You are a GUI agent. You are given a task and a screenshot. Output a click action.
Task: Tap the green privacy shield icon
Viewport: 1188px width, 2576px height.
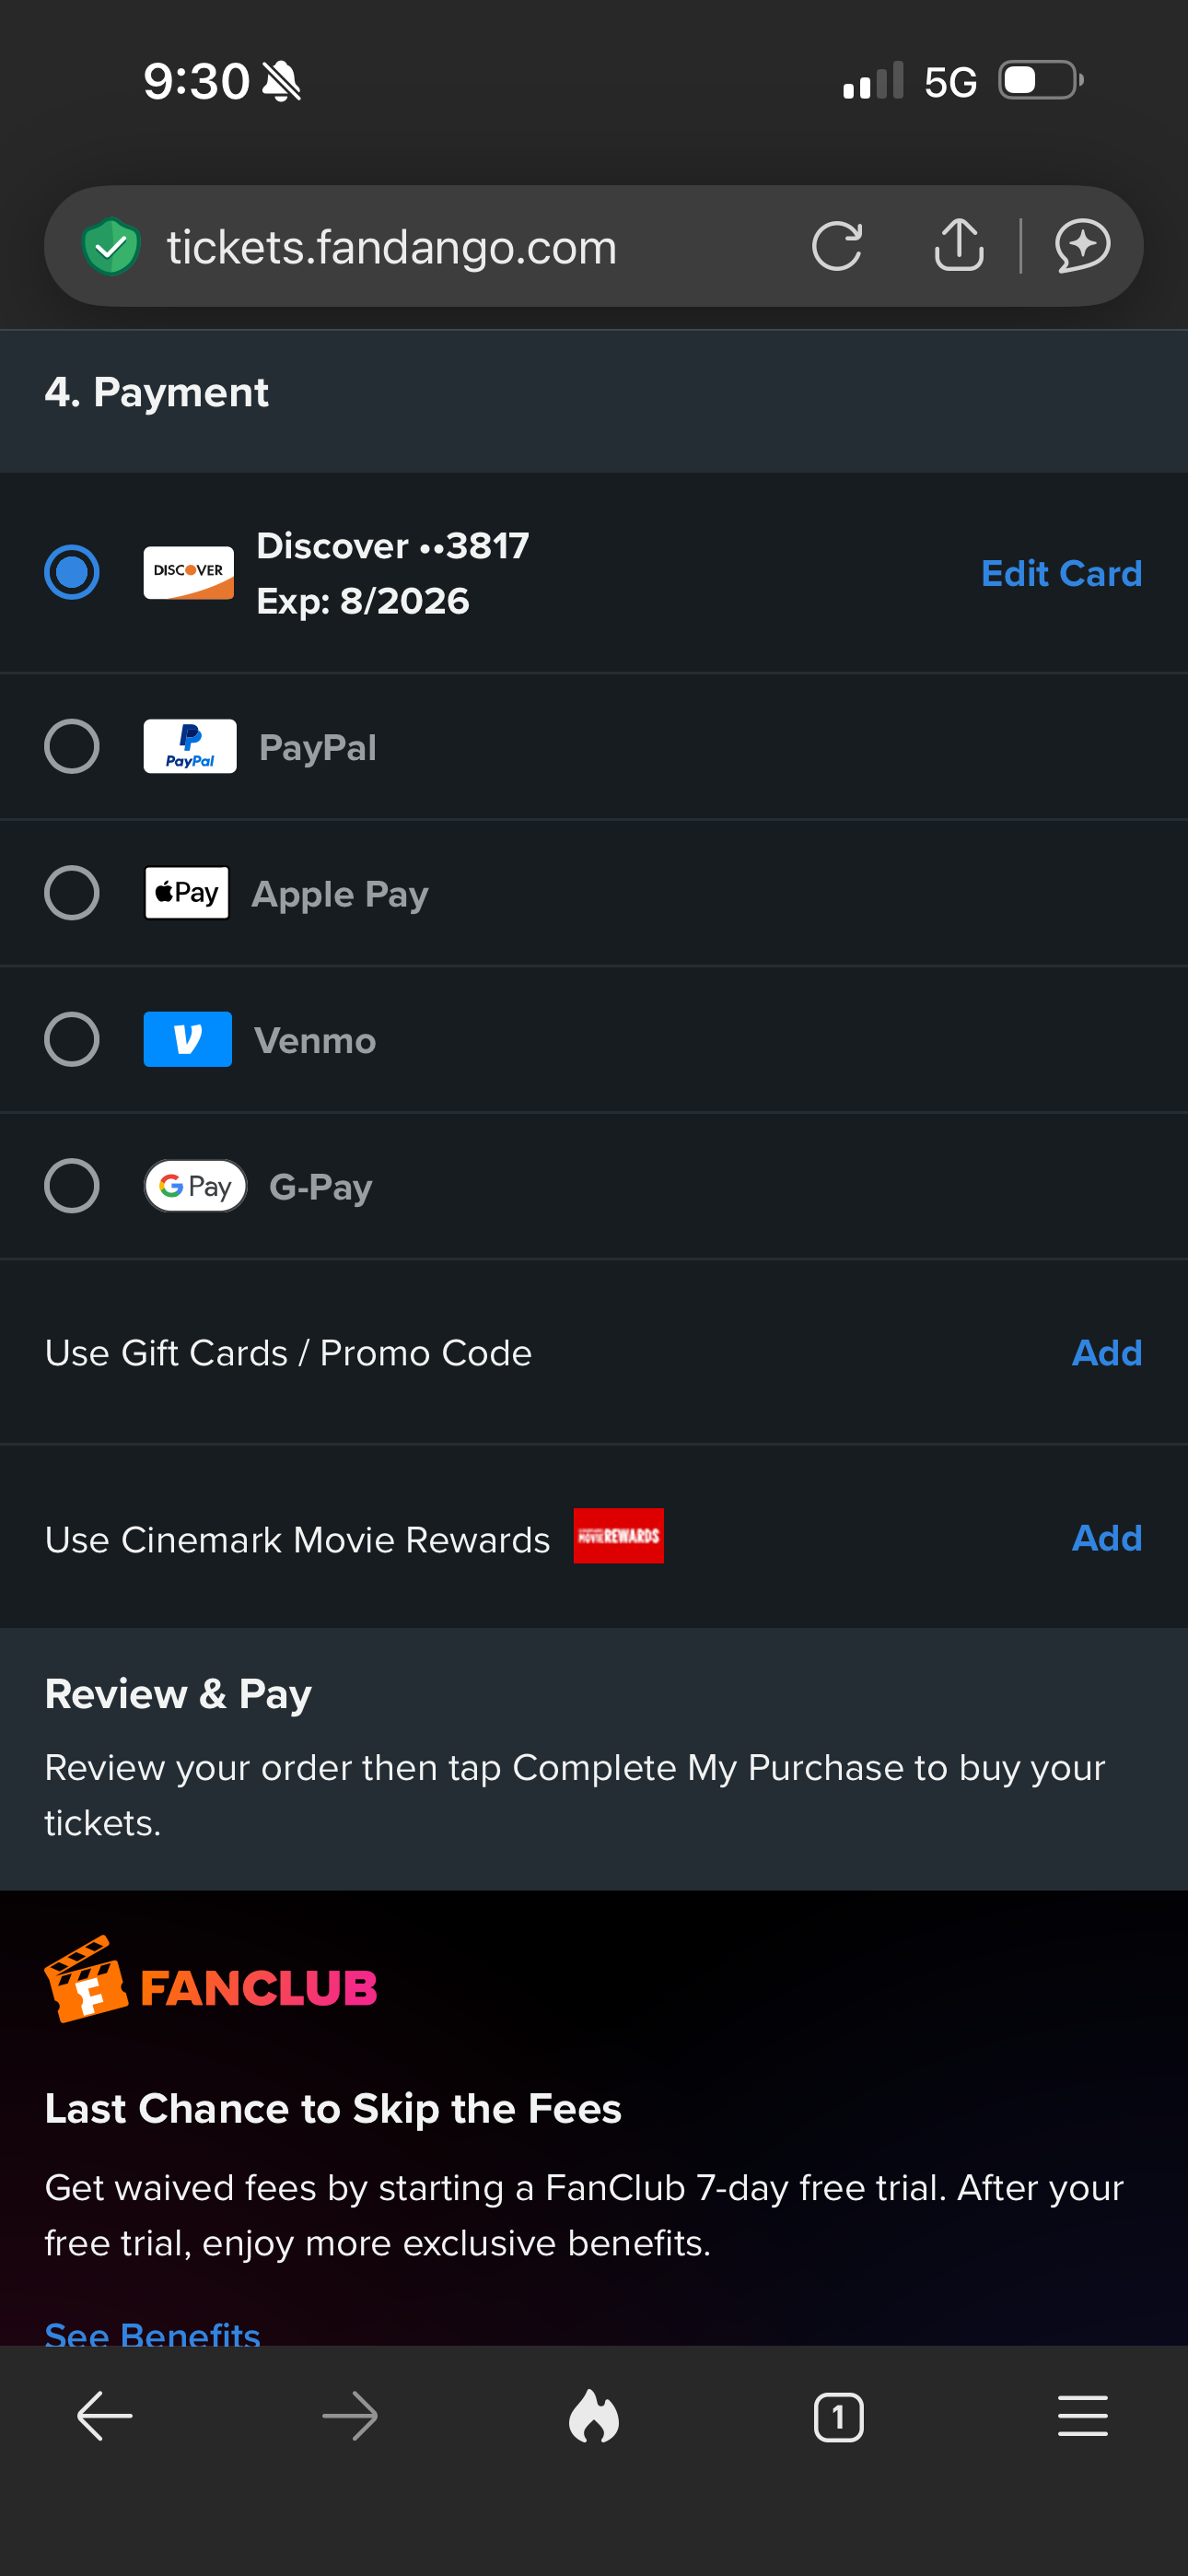coord(111,246)
